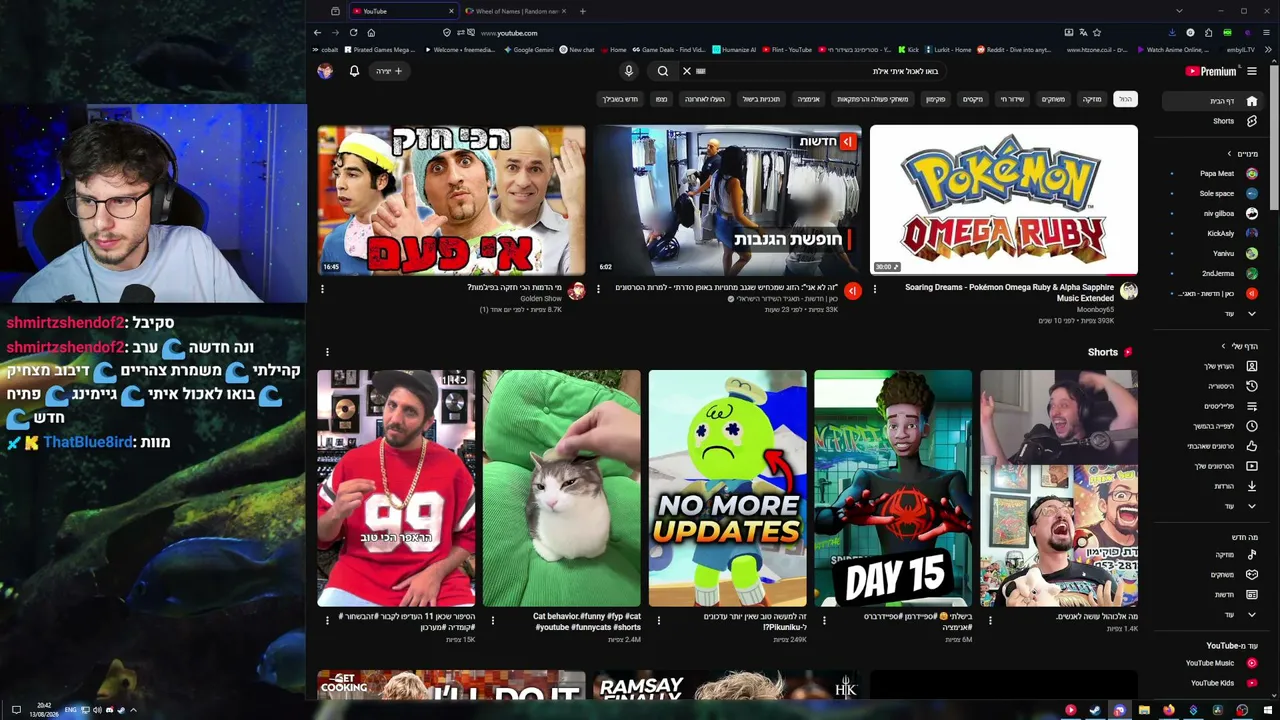
Task: Select the חדש בשבילך filter chip
Action: [x=620, y=99]
